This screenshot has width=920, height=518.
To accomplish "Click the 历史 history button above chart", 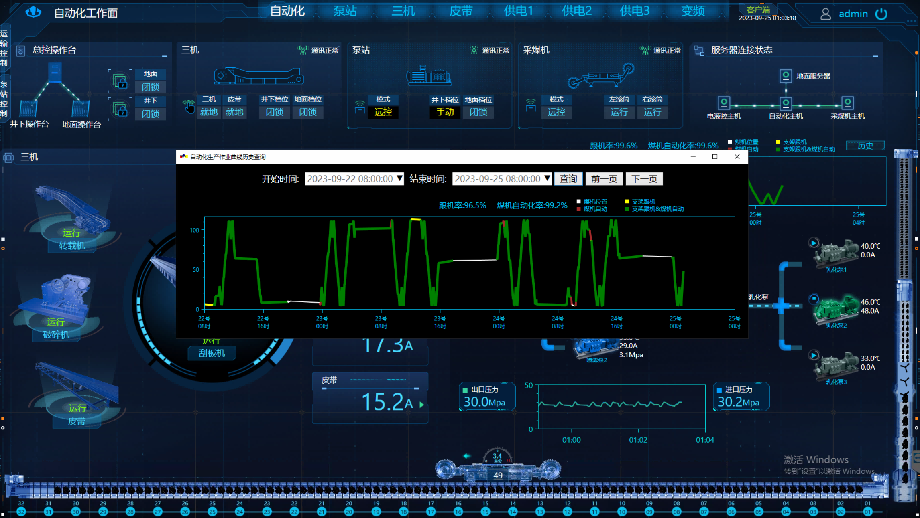I will (865, 145).
